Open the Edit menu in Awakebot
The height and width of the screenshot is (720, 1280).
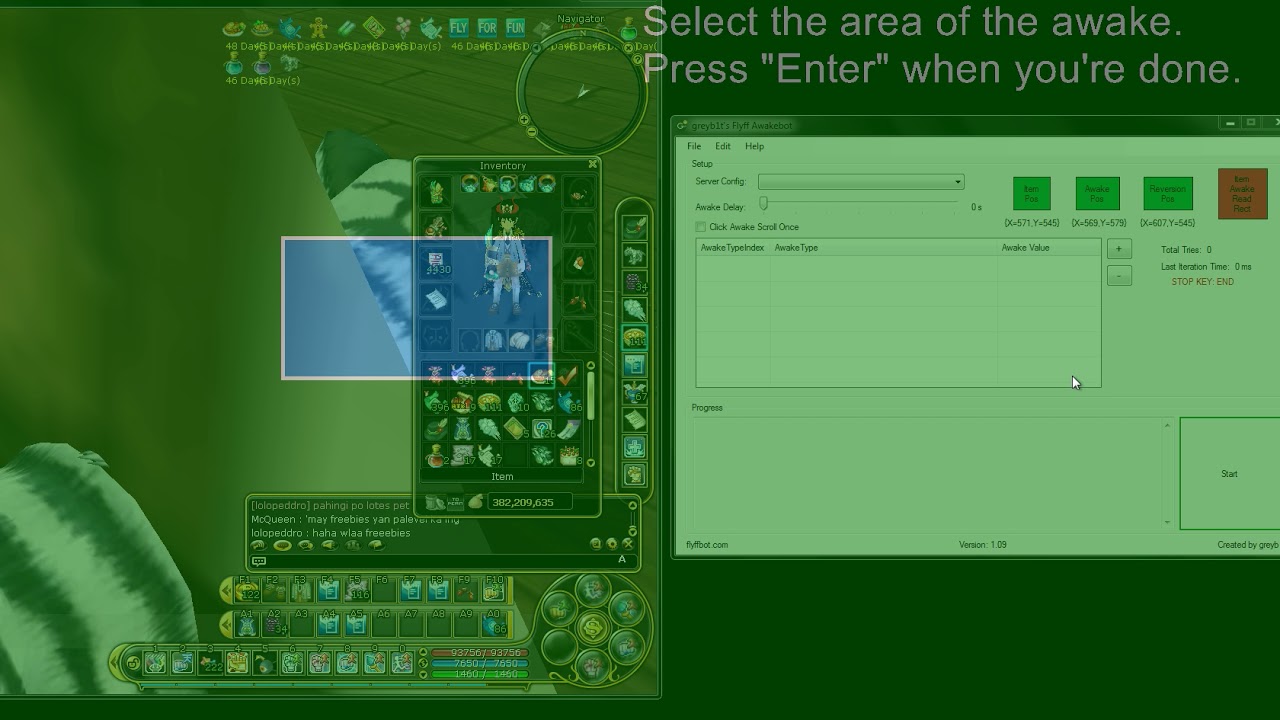point(722,146)
